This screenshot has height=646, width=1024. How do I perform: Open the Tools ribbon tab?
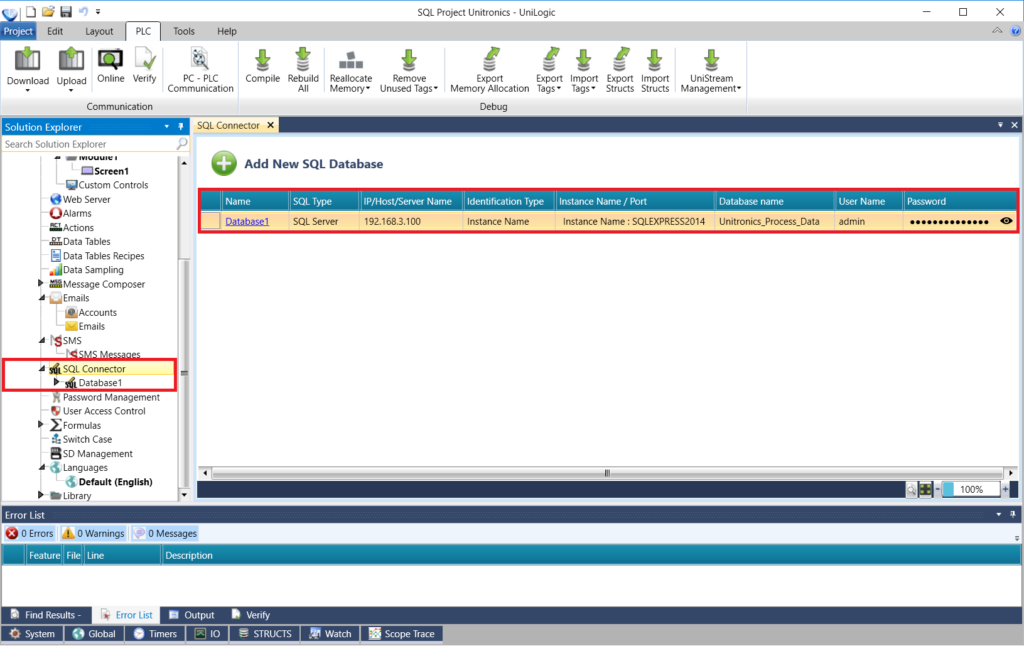click(x=184, y=31)
